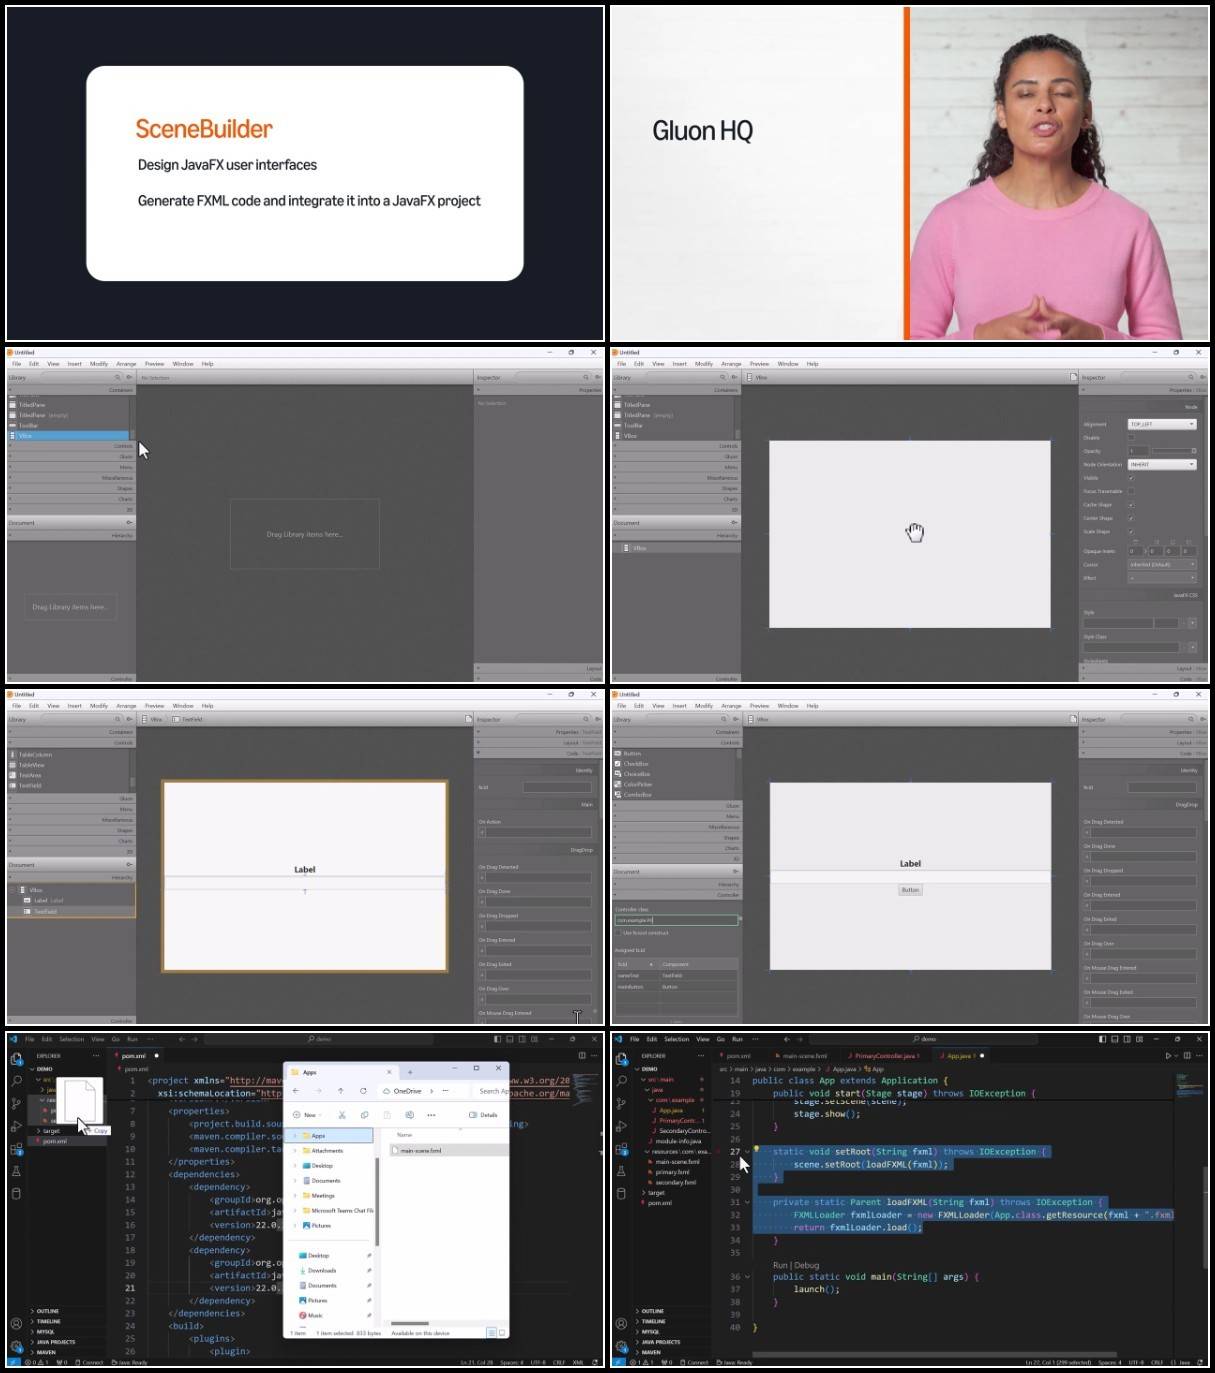Click the Search box in File Explorer
Viewport: 1215px width, 1373px height.
pyautogui.click(x=492, y=1091)
